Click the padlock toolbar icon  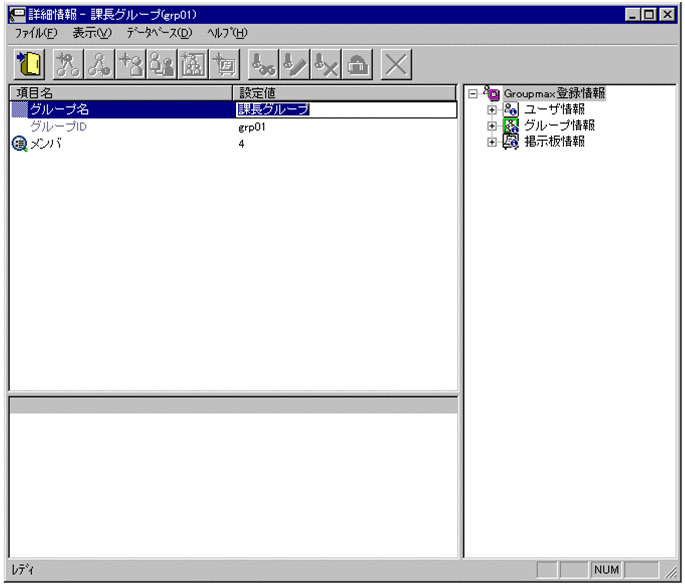(357, 65)
